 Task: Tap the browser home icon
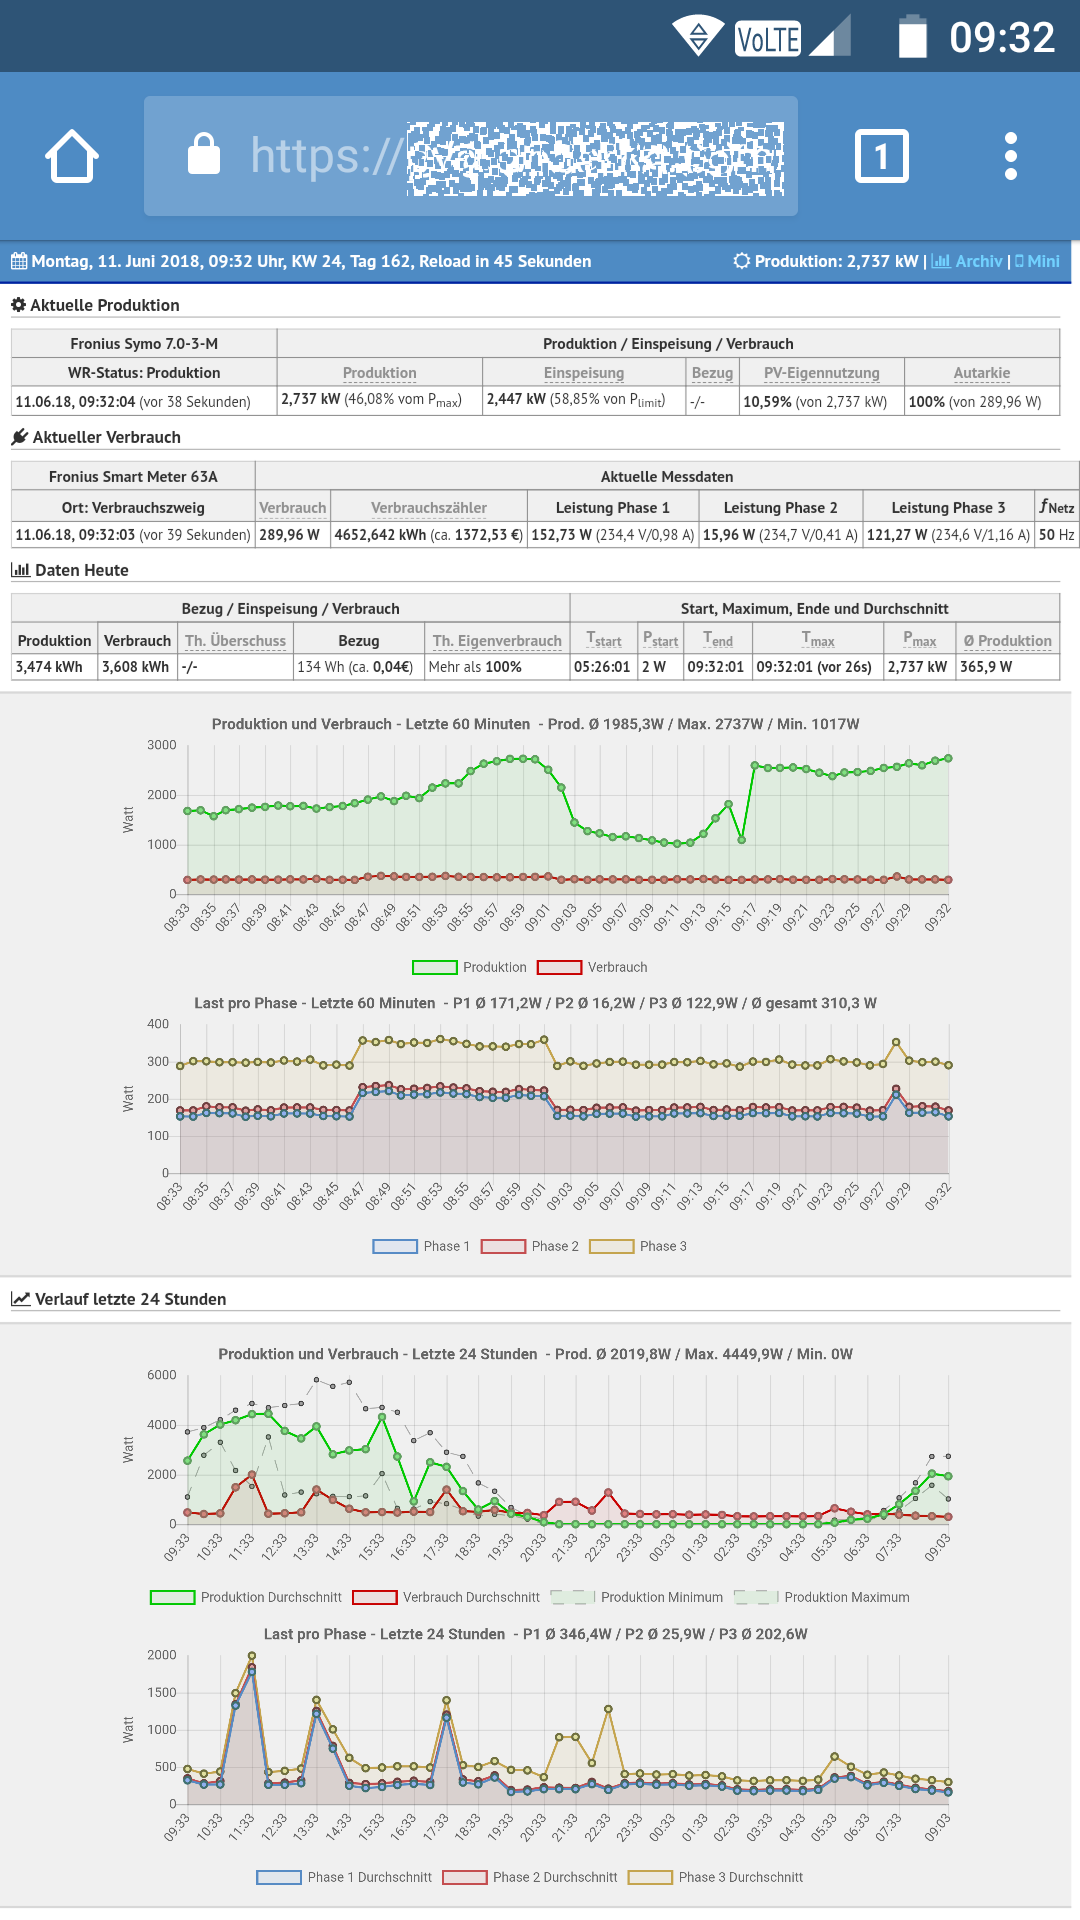[x=72, y=156]
